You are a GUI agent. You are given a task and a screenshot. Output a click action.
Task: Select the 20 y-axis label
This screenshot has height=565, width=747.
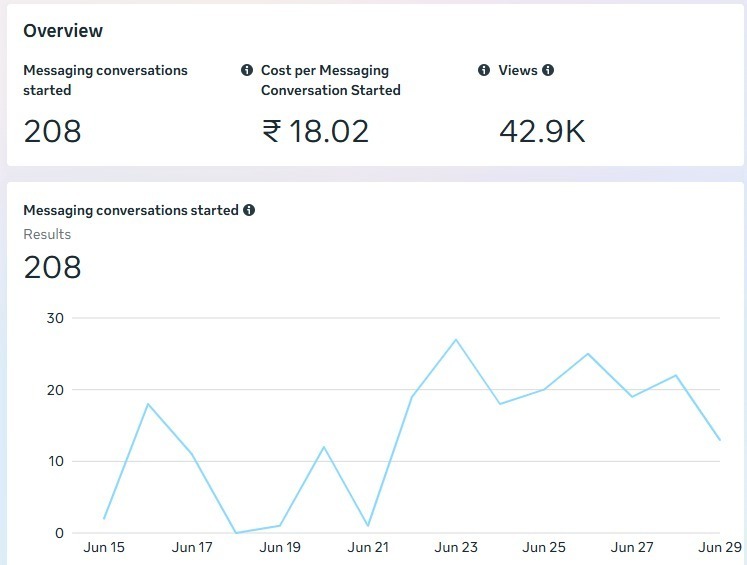click(x=55, y=390)
